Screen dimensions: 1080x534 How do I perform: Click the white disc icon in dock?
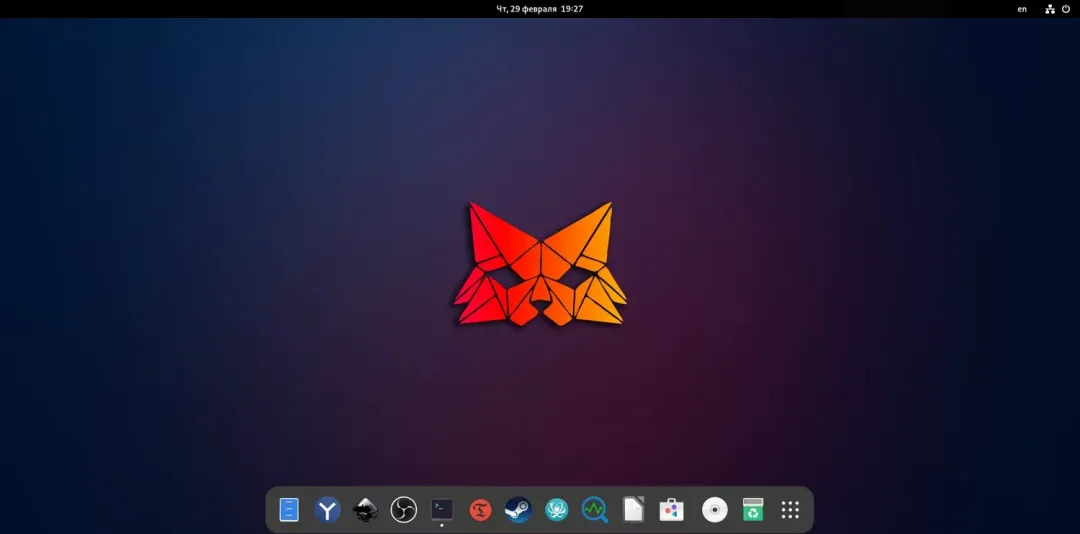coord(714,510)
